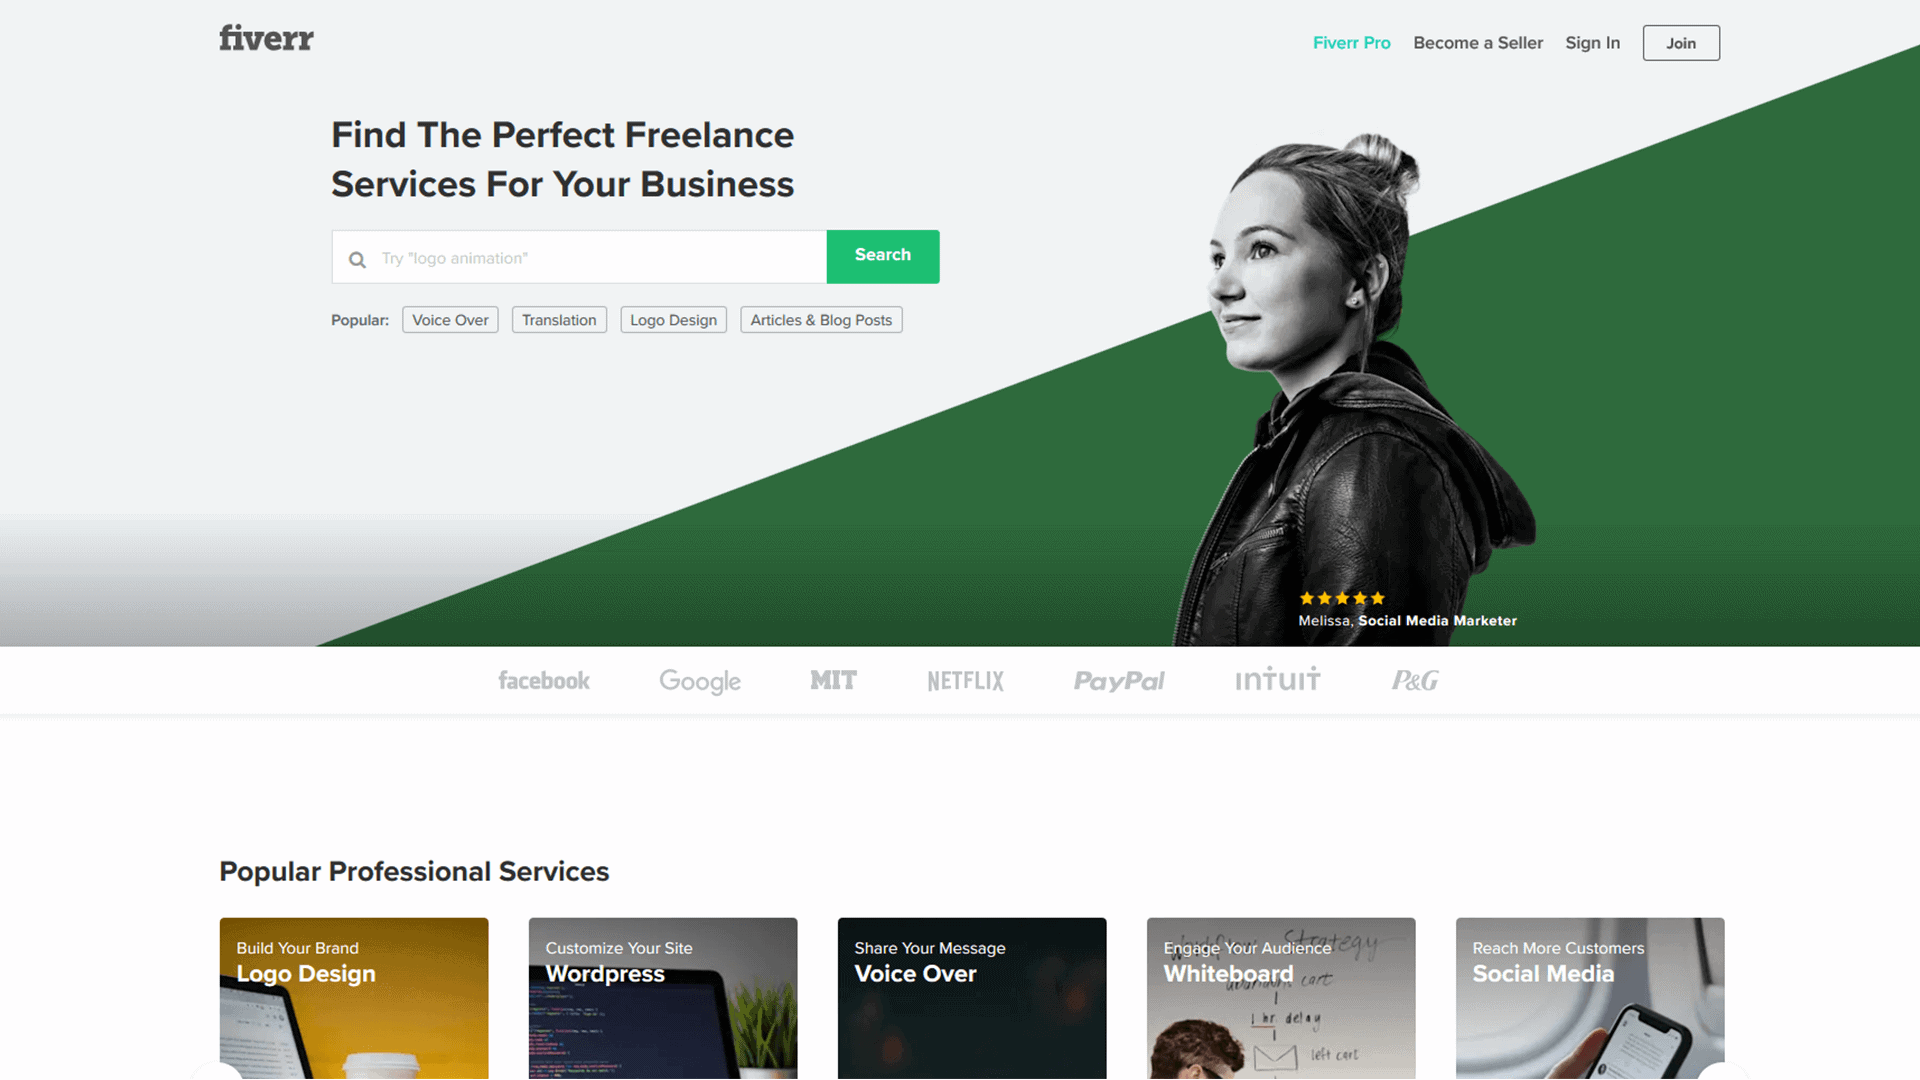This screenshot has width=1920, height=1080.
Task: Open the Social Media service card
Action: (x=1590, y=998)
